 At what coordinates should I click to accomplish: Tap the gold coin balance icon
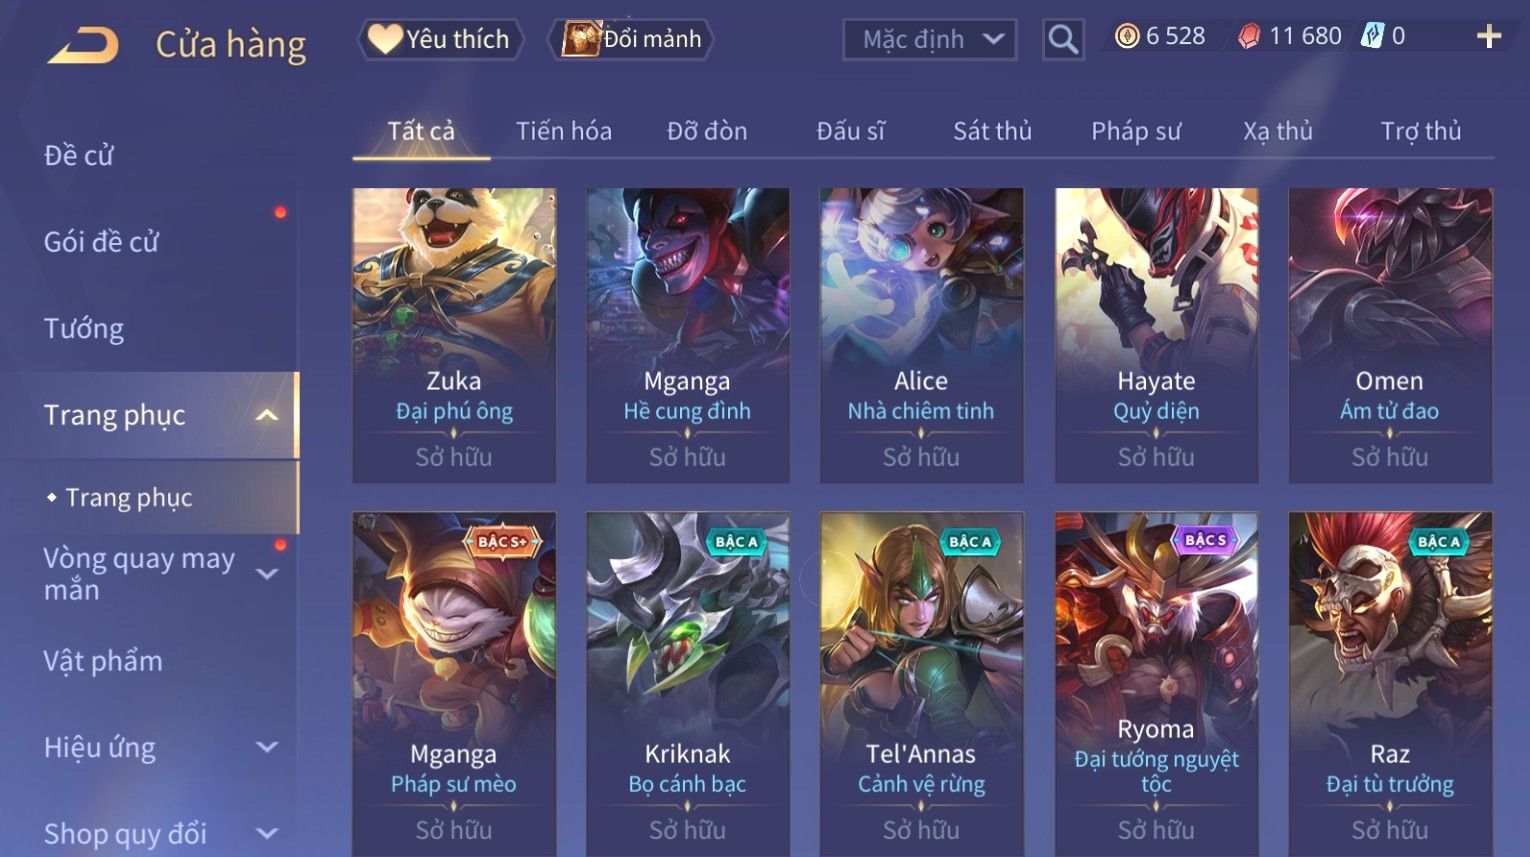pyautogui.click(x=1127, y=37)
